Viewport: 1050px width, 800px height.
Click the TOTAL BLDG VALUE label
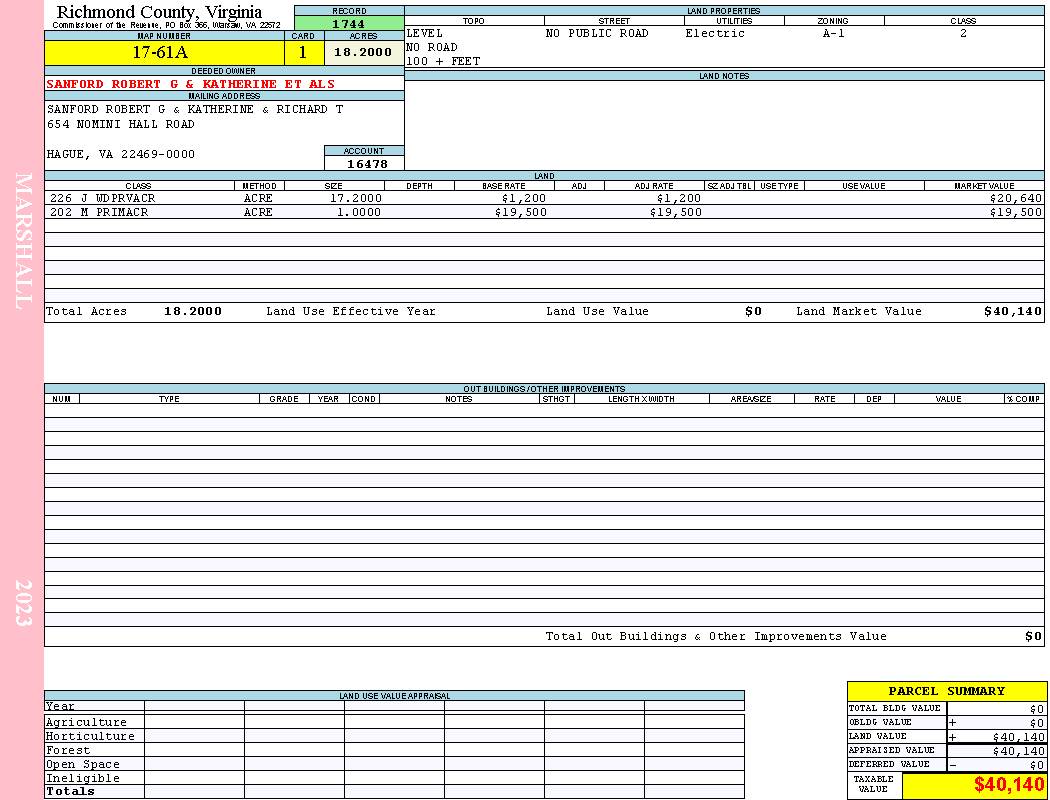coord(895,708)
